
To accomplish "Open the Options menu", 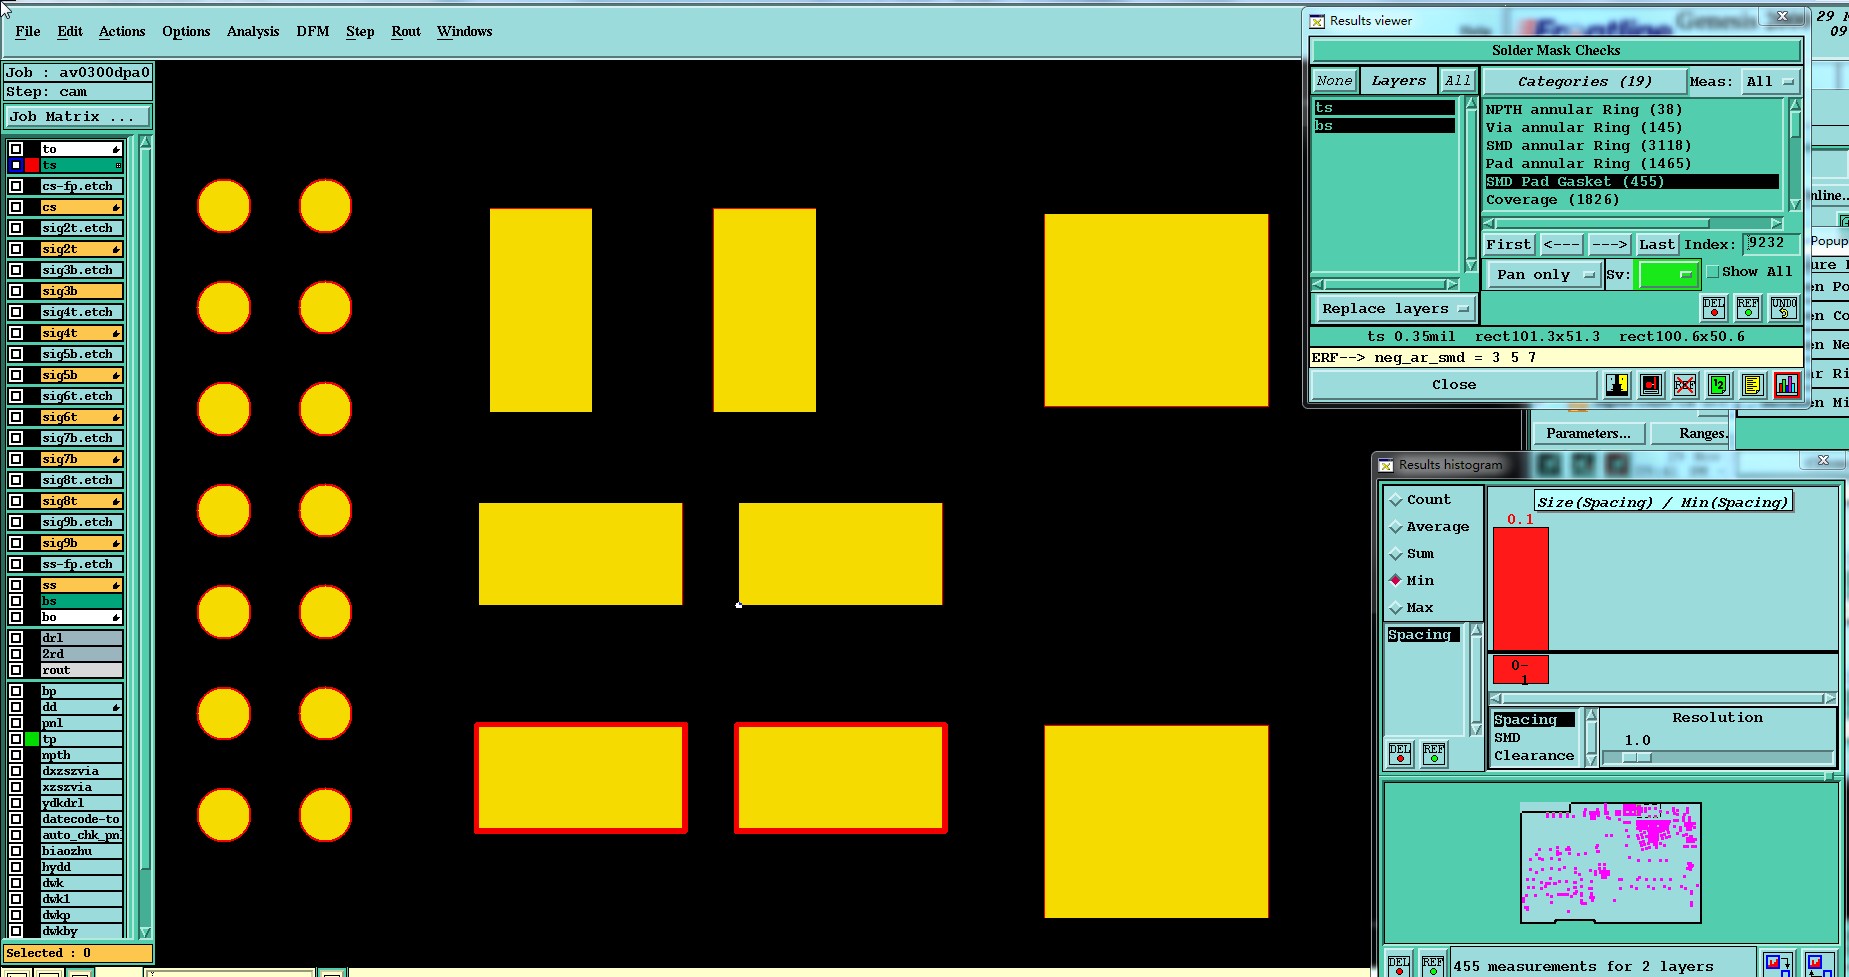I will (186, 32).
